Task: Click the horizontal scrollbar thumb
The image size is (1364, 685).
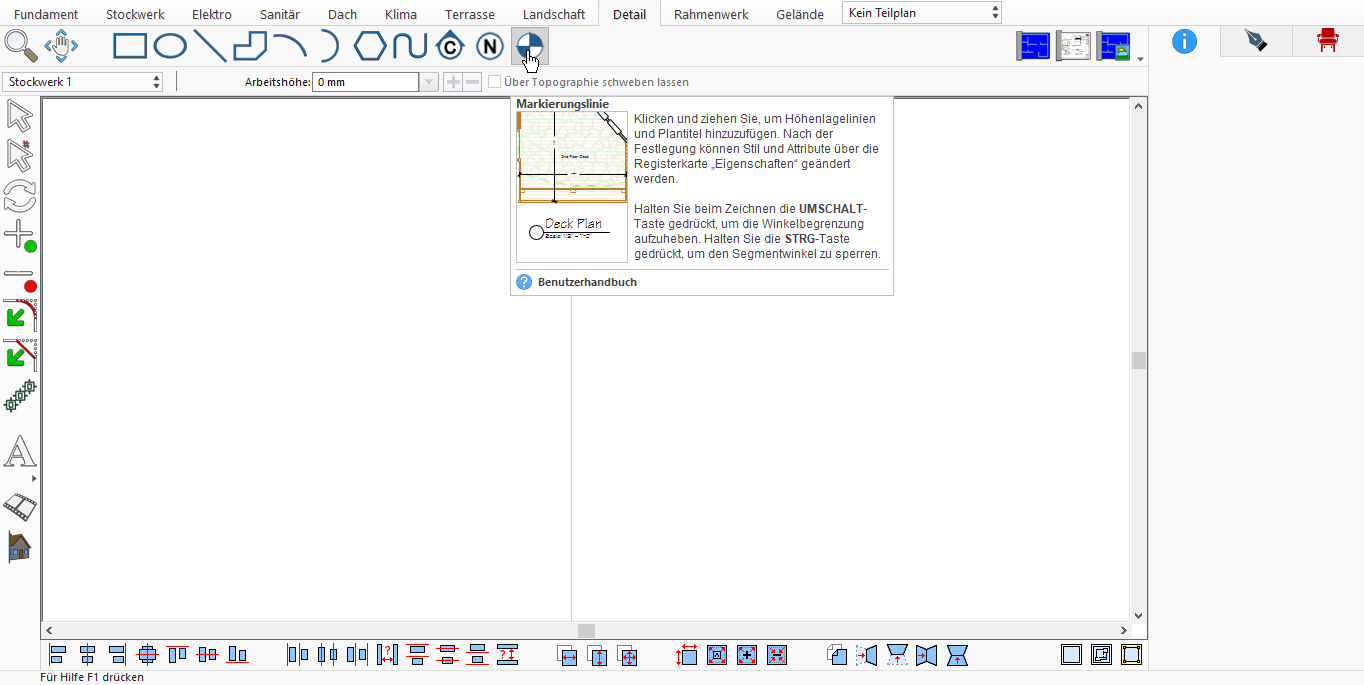Action: (x=587, y=631)
